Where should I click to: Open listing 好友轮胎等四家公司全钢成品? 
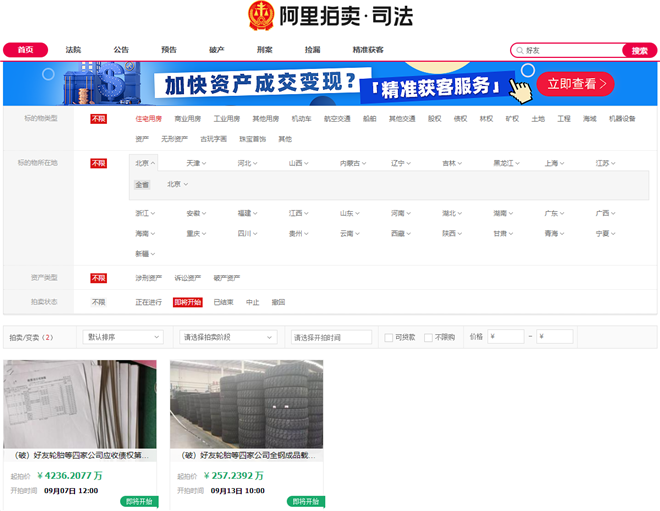click(248, 455)
